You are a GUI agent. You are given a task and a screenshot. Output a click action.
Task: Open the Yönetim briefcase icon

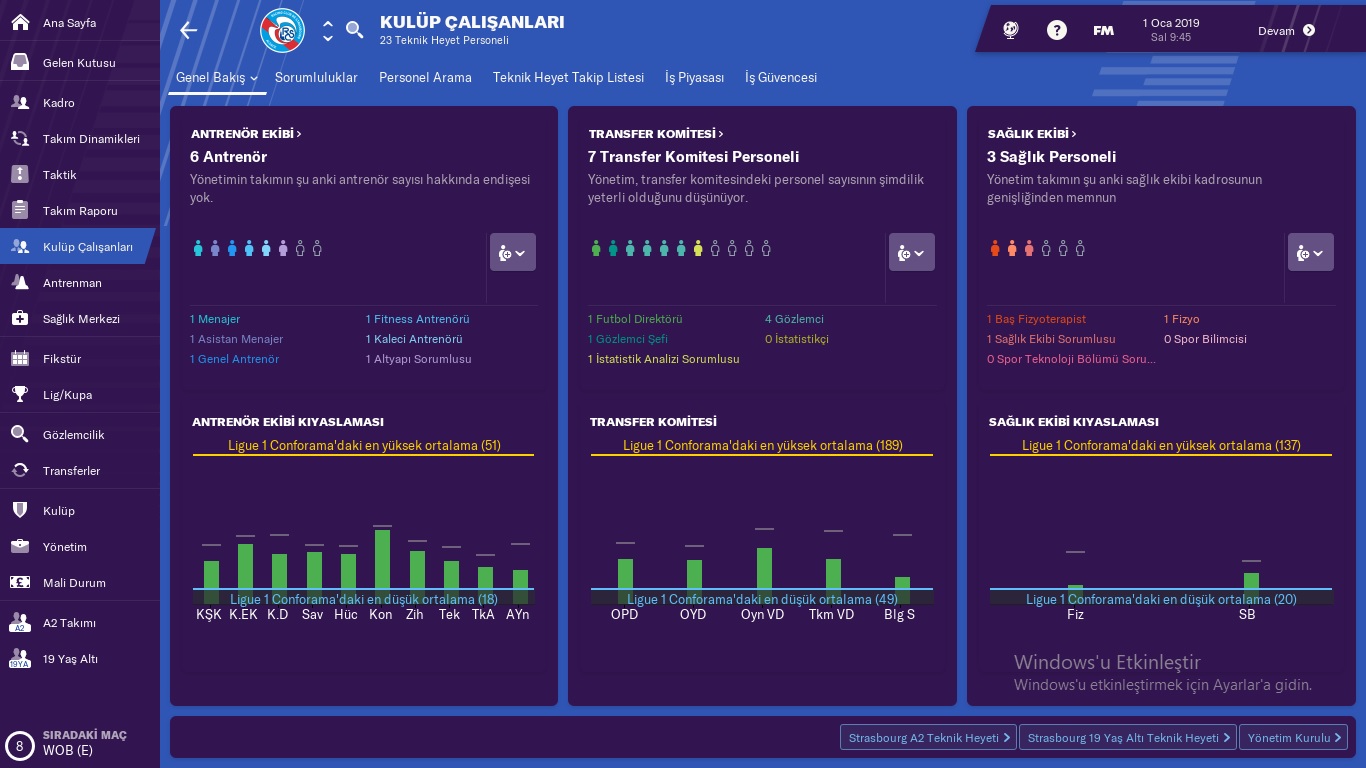[x=19, y=546]
